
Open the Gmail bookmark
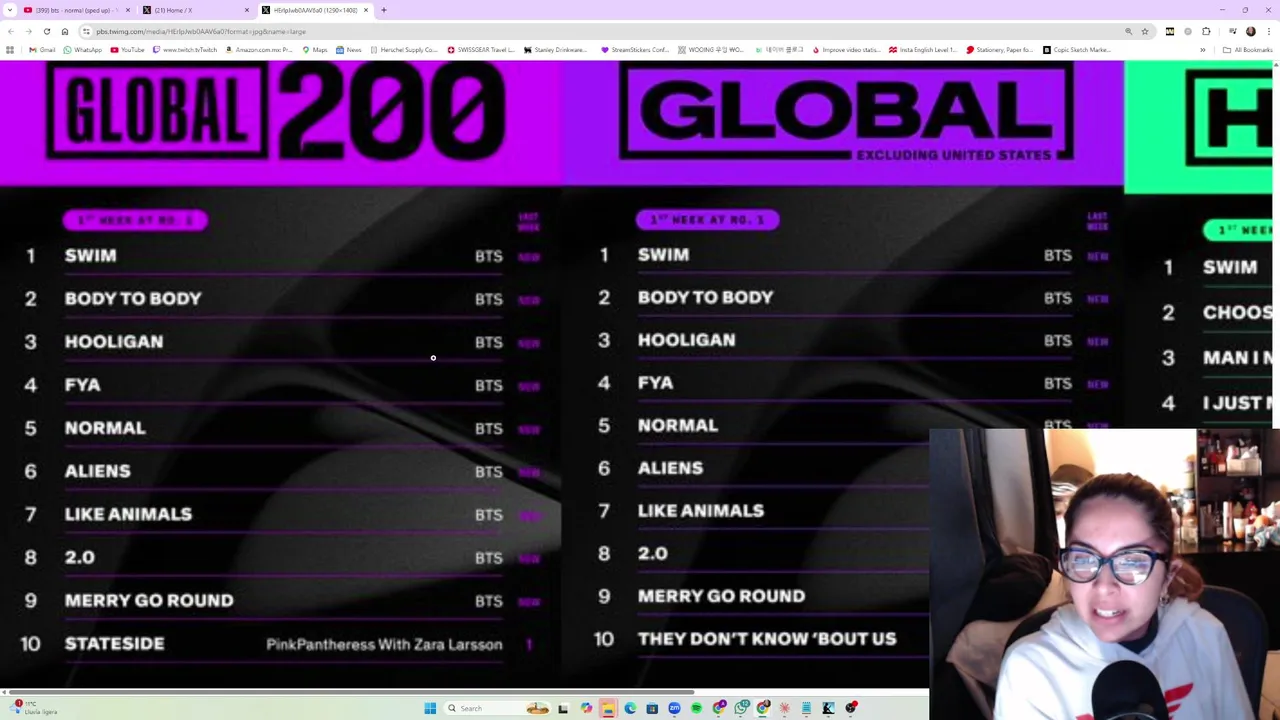tap(42, 50)
